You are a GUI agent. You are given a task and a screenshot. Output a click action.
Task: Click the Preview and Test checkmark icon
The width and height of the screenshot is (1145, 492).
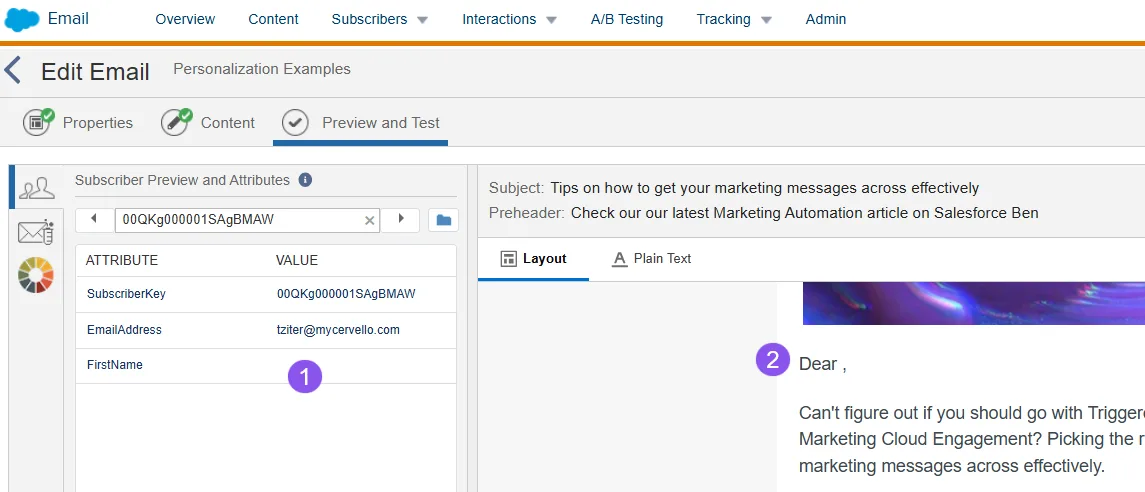point(295,123)
